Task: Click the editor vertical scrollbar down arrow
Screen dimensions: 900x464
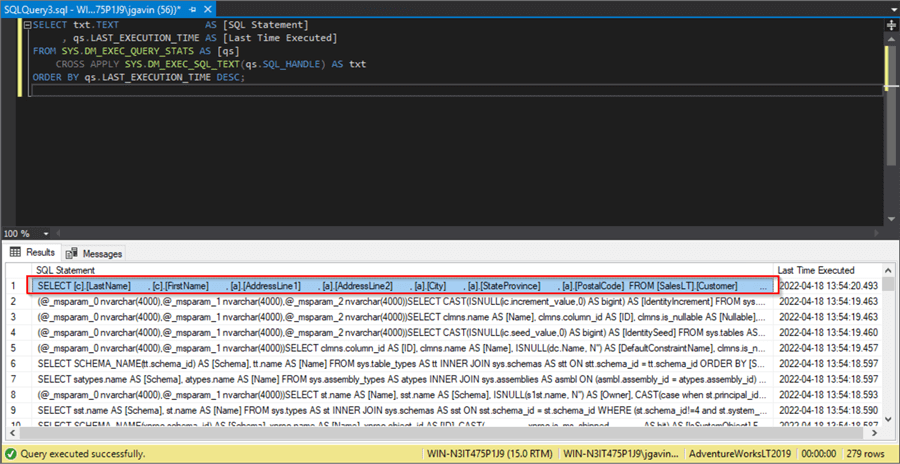Action: pos(891,219)
